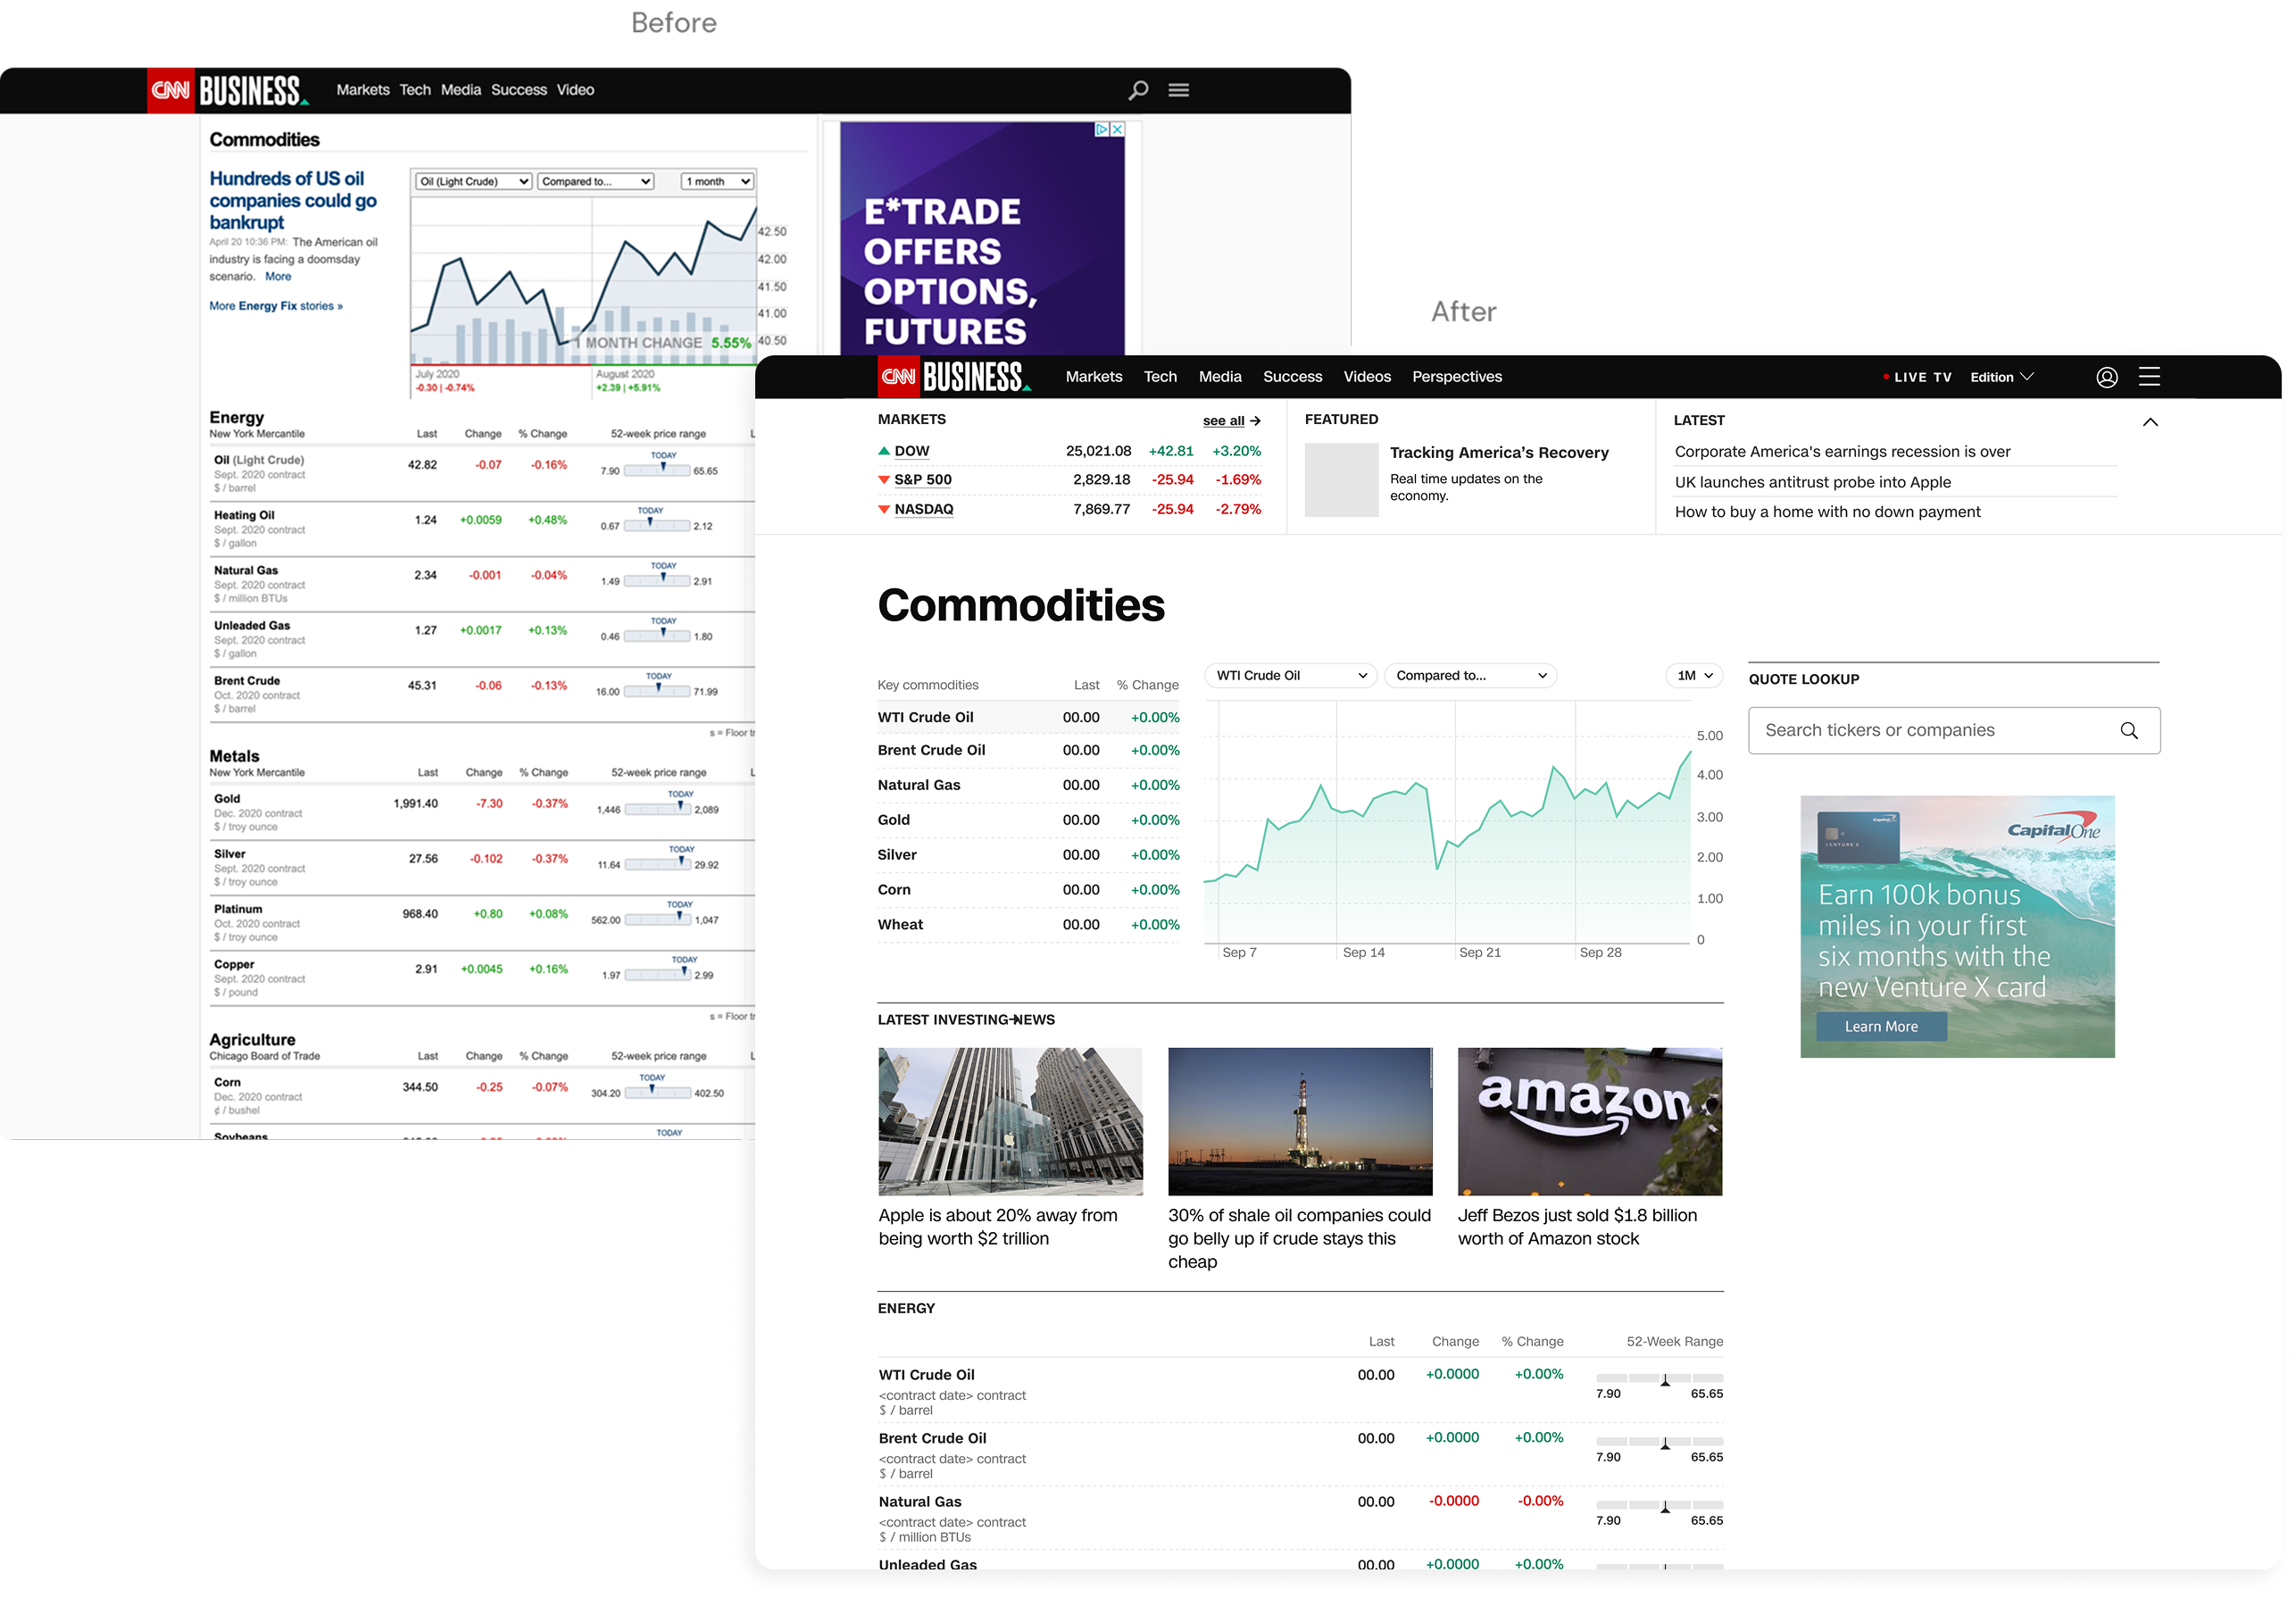Image resolution: width=2296 pixels, height=1598 pixels.
Task: Open the Edition dropdown in After header
Action: pyautogui.click(x=2002, y=377)
